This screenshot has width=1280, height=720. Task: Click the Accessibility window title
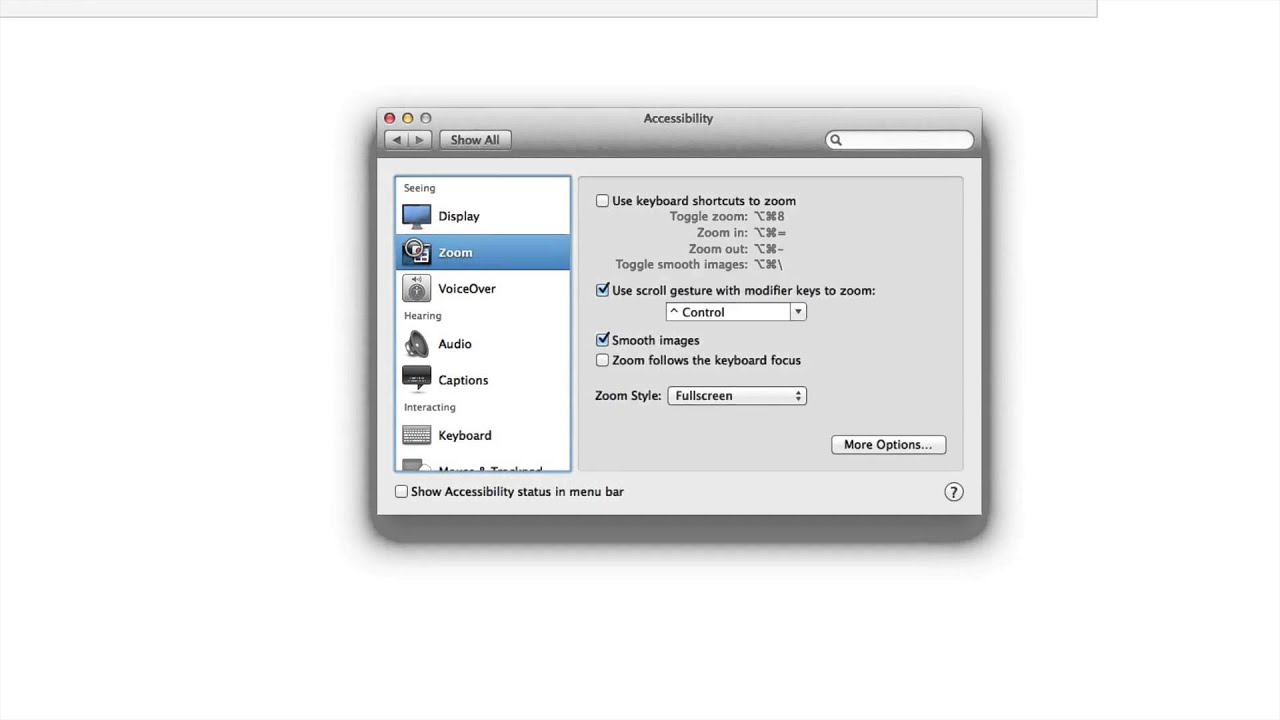(x=678, y=118)
